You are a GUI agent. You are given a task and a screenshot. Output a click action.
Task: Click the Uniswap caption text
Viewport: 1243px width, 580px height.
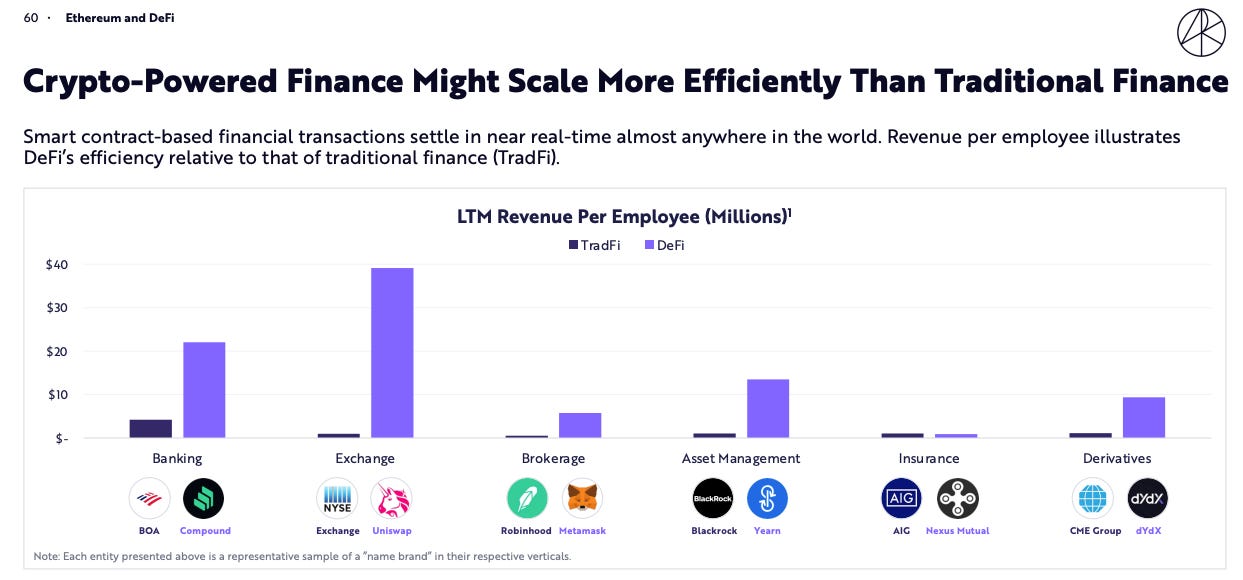tap(392, 531)
